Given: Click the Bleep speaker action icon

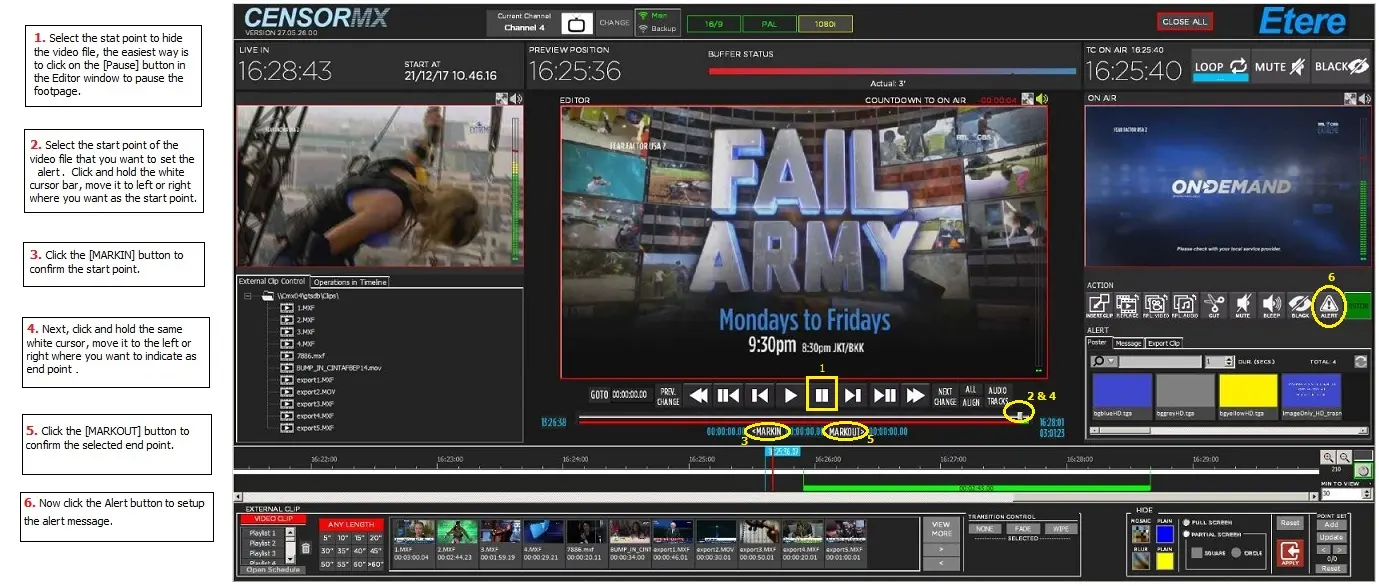Looking at the screenshot, I should point(1271,306).
